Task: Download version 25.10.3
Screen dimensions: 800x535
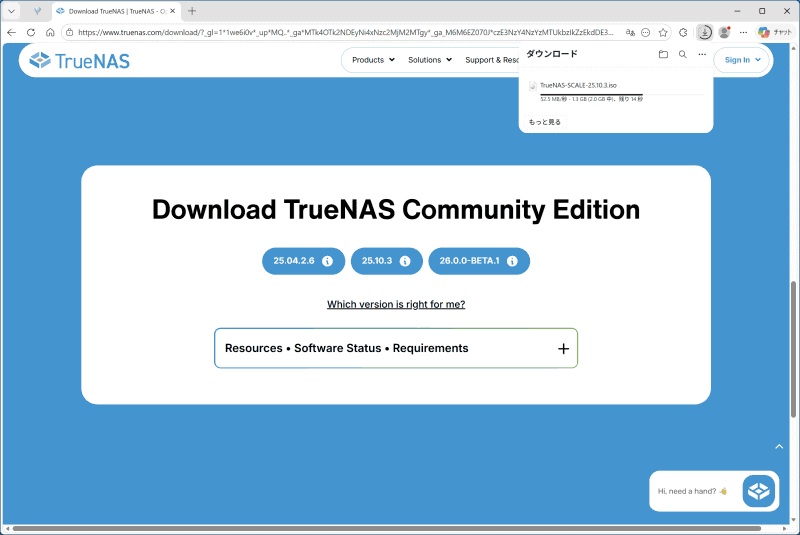Action: 377,261
